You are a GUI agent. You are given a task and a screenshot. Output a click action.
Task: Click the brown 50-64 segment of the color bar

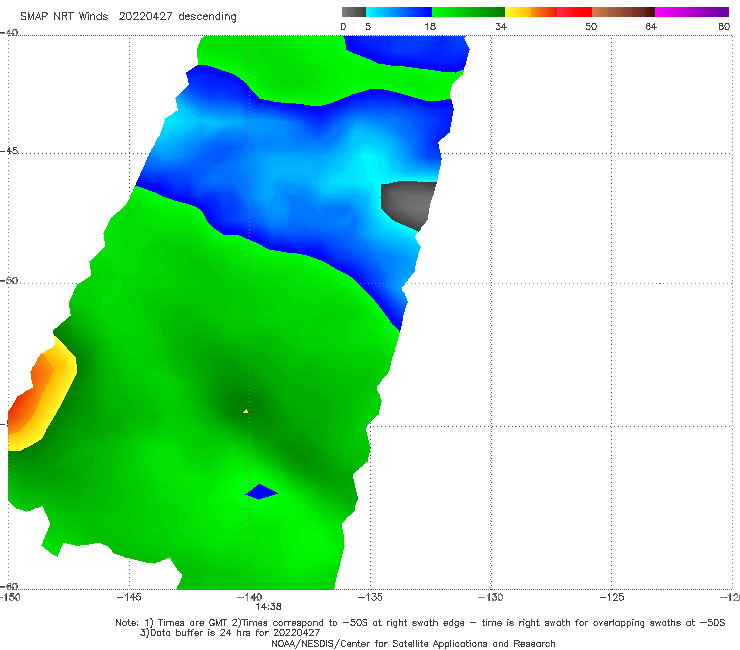pos(623,12)
